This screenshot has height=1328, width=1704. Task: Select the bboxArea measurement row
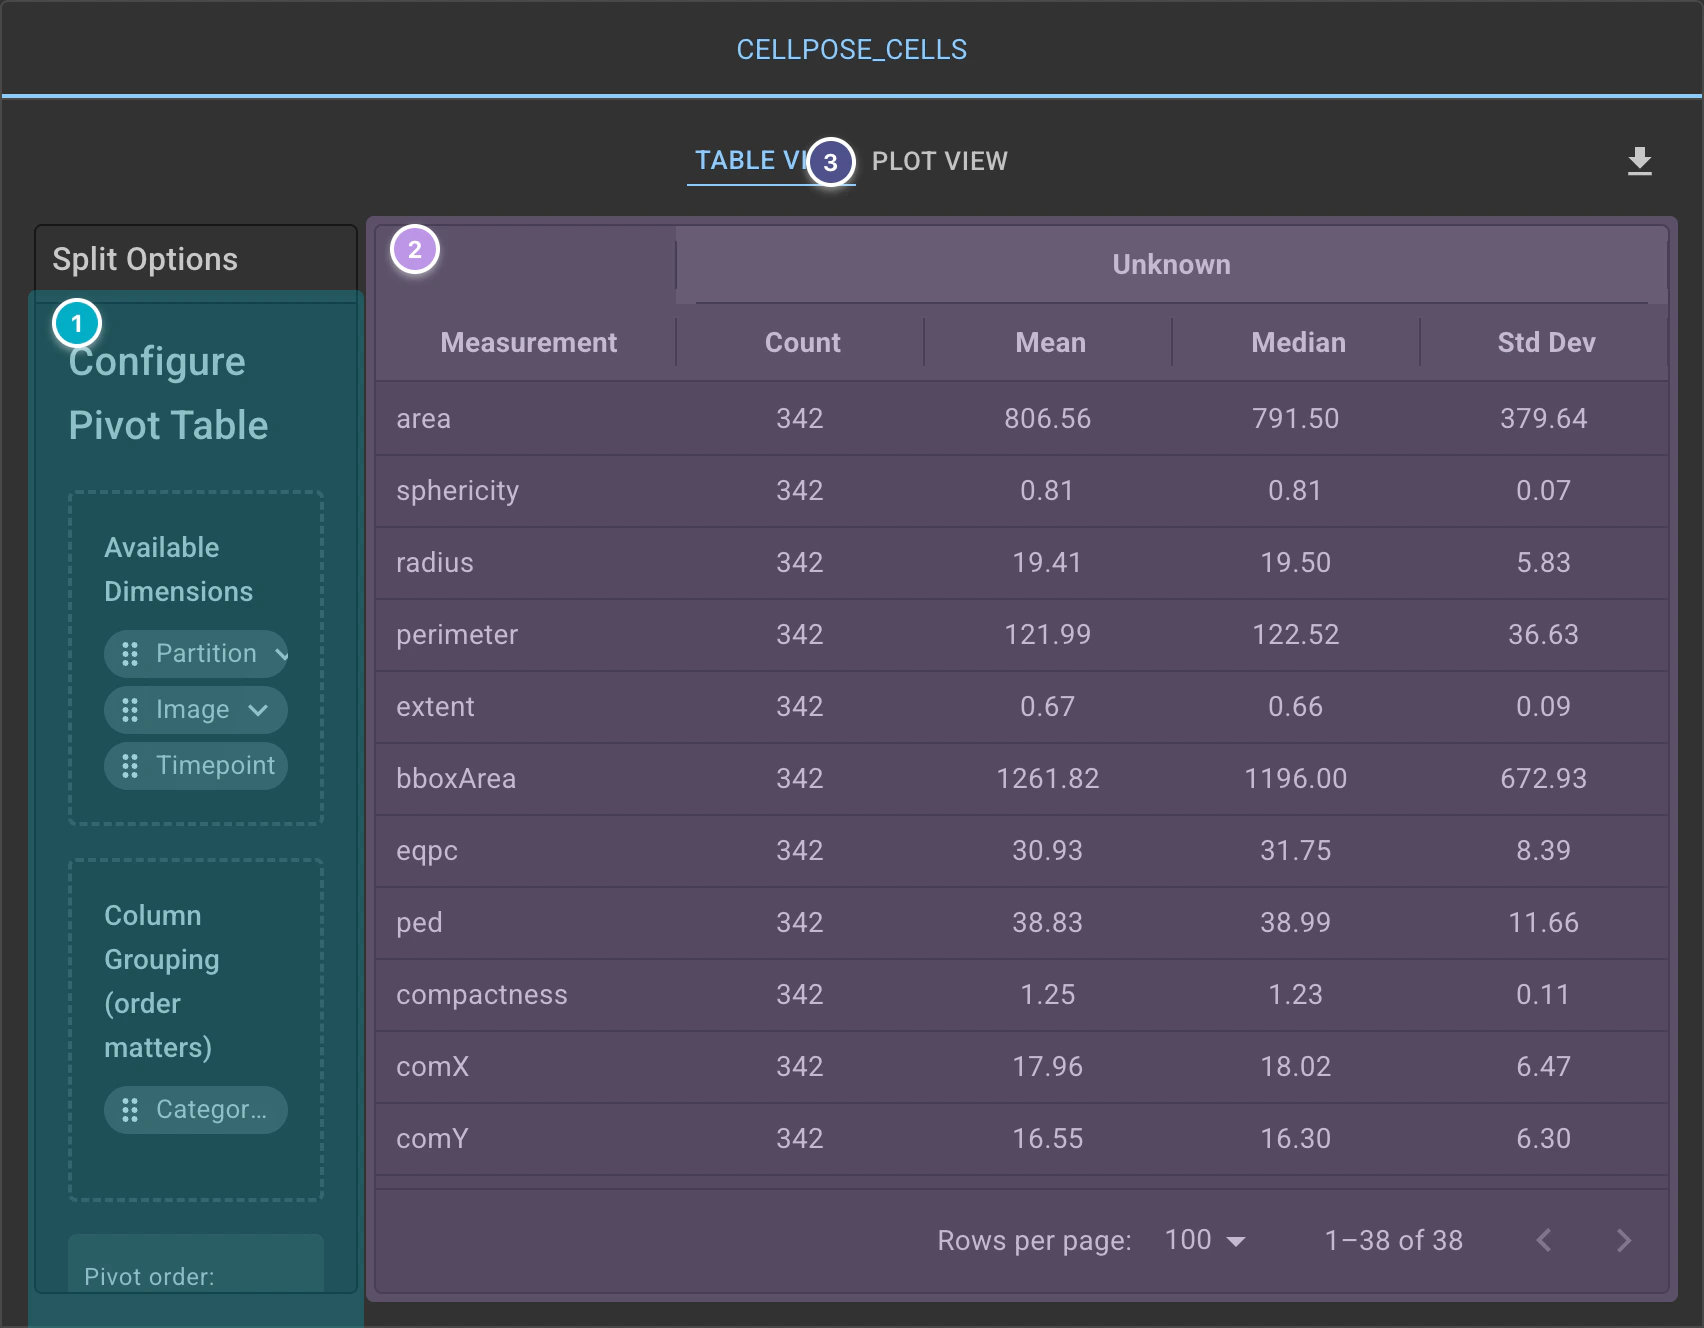tap(1022, 779)
